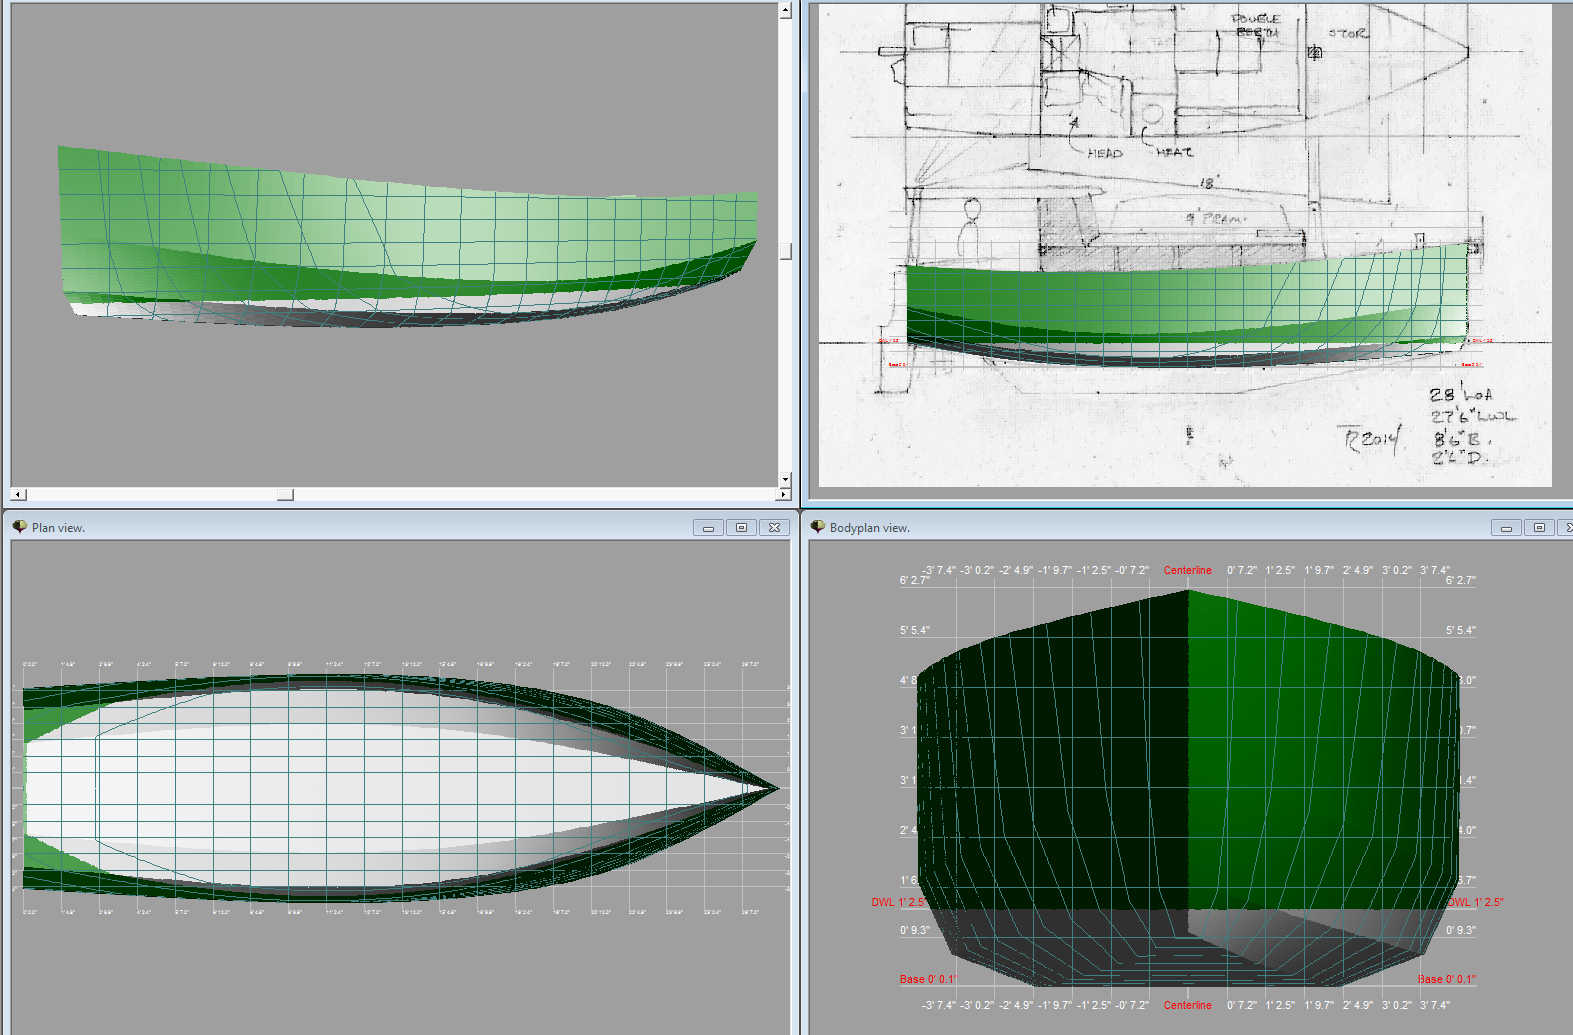Image resolution: width=1573 pixels, height=1035 pixels.
Task: Minimize the Plan view window
Action: pos(708,527)
